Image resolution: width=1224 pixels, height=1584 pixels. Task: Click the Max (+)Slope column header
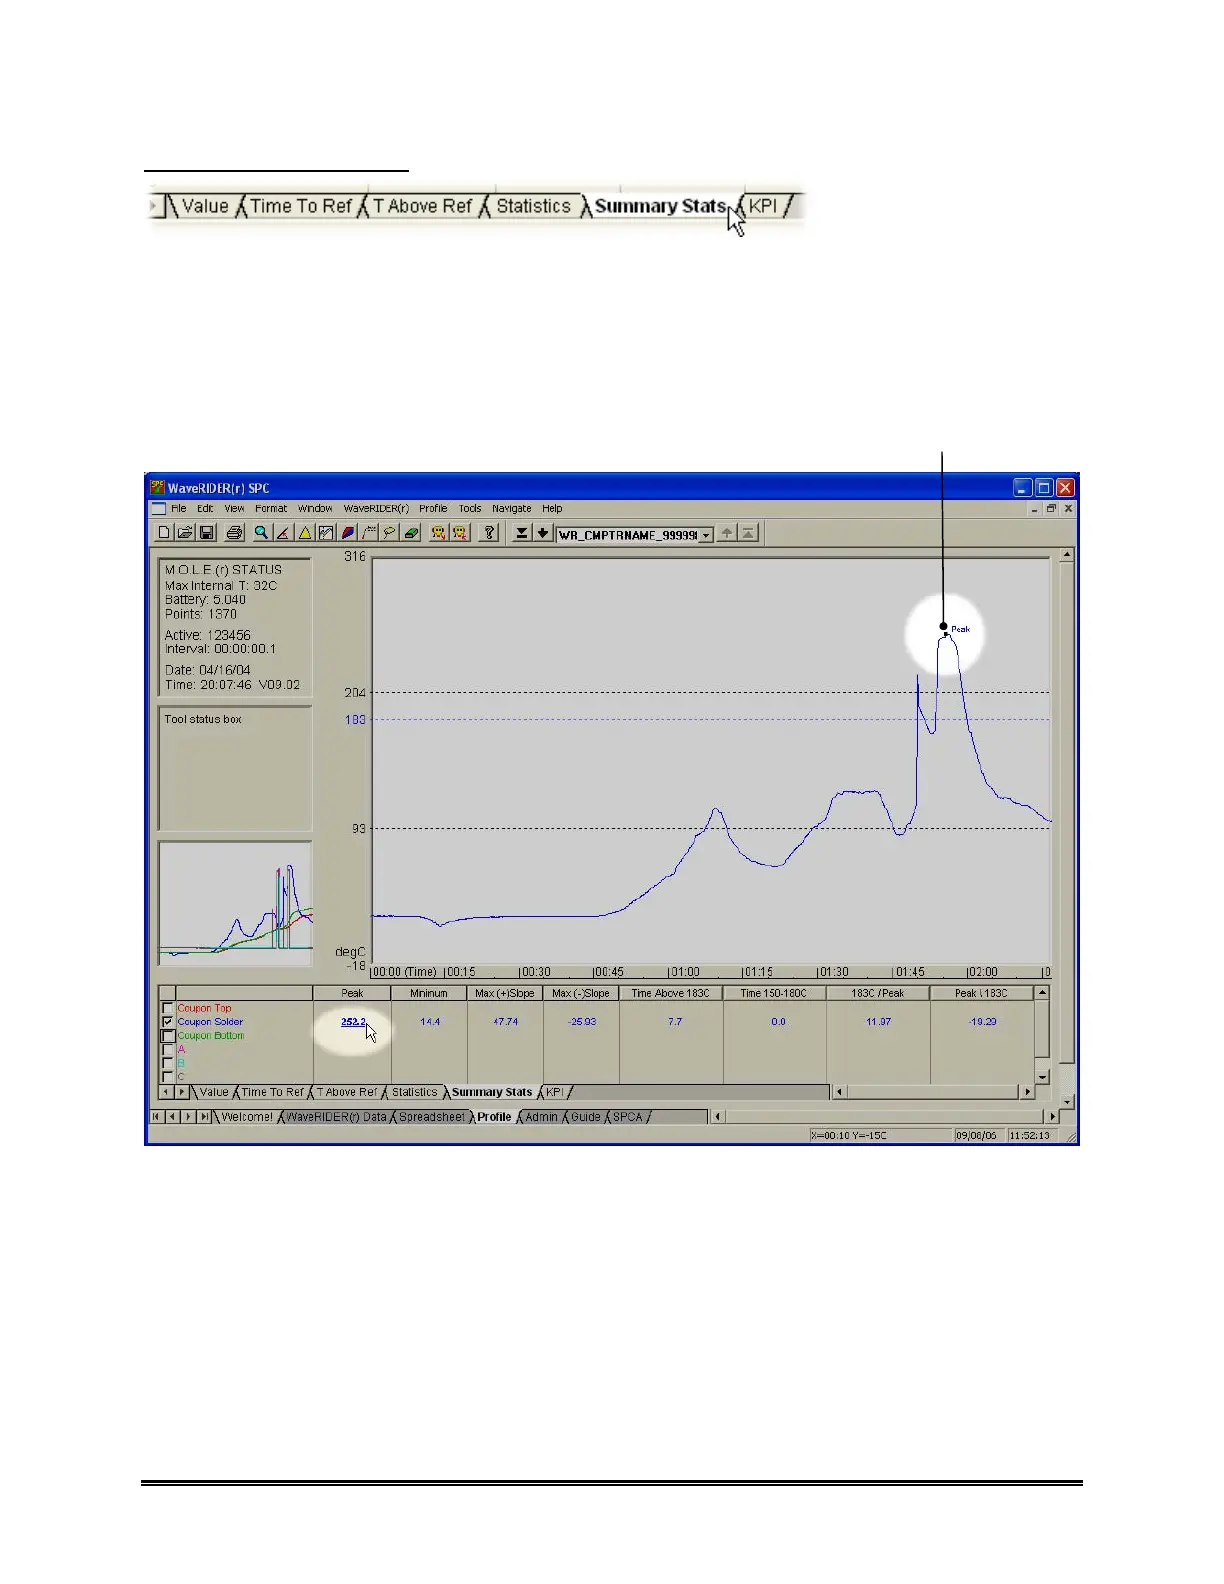click(x=505, y=993)
